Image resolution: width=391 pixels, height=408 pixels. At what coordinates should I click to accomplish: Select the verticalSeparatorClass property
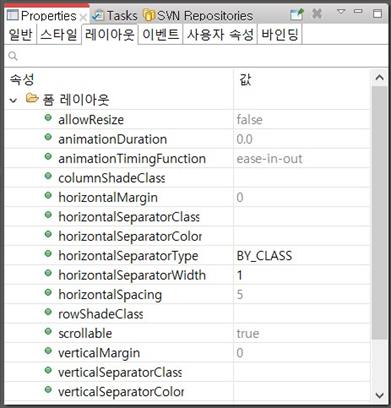pyautogui.click(x=120, y=372)
